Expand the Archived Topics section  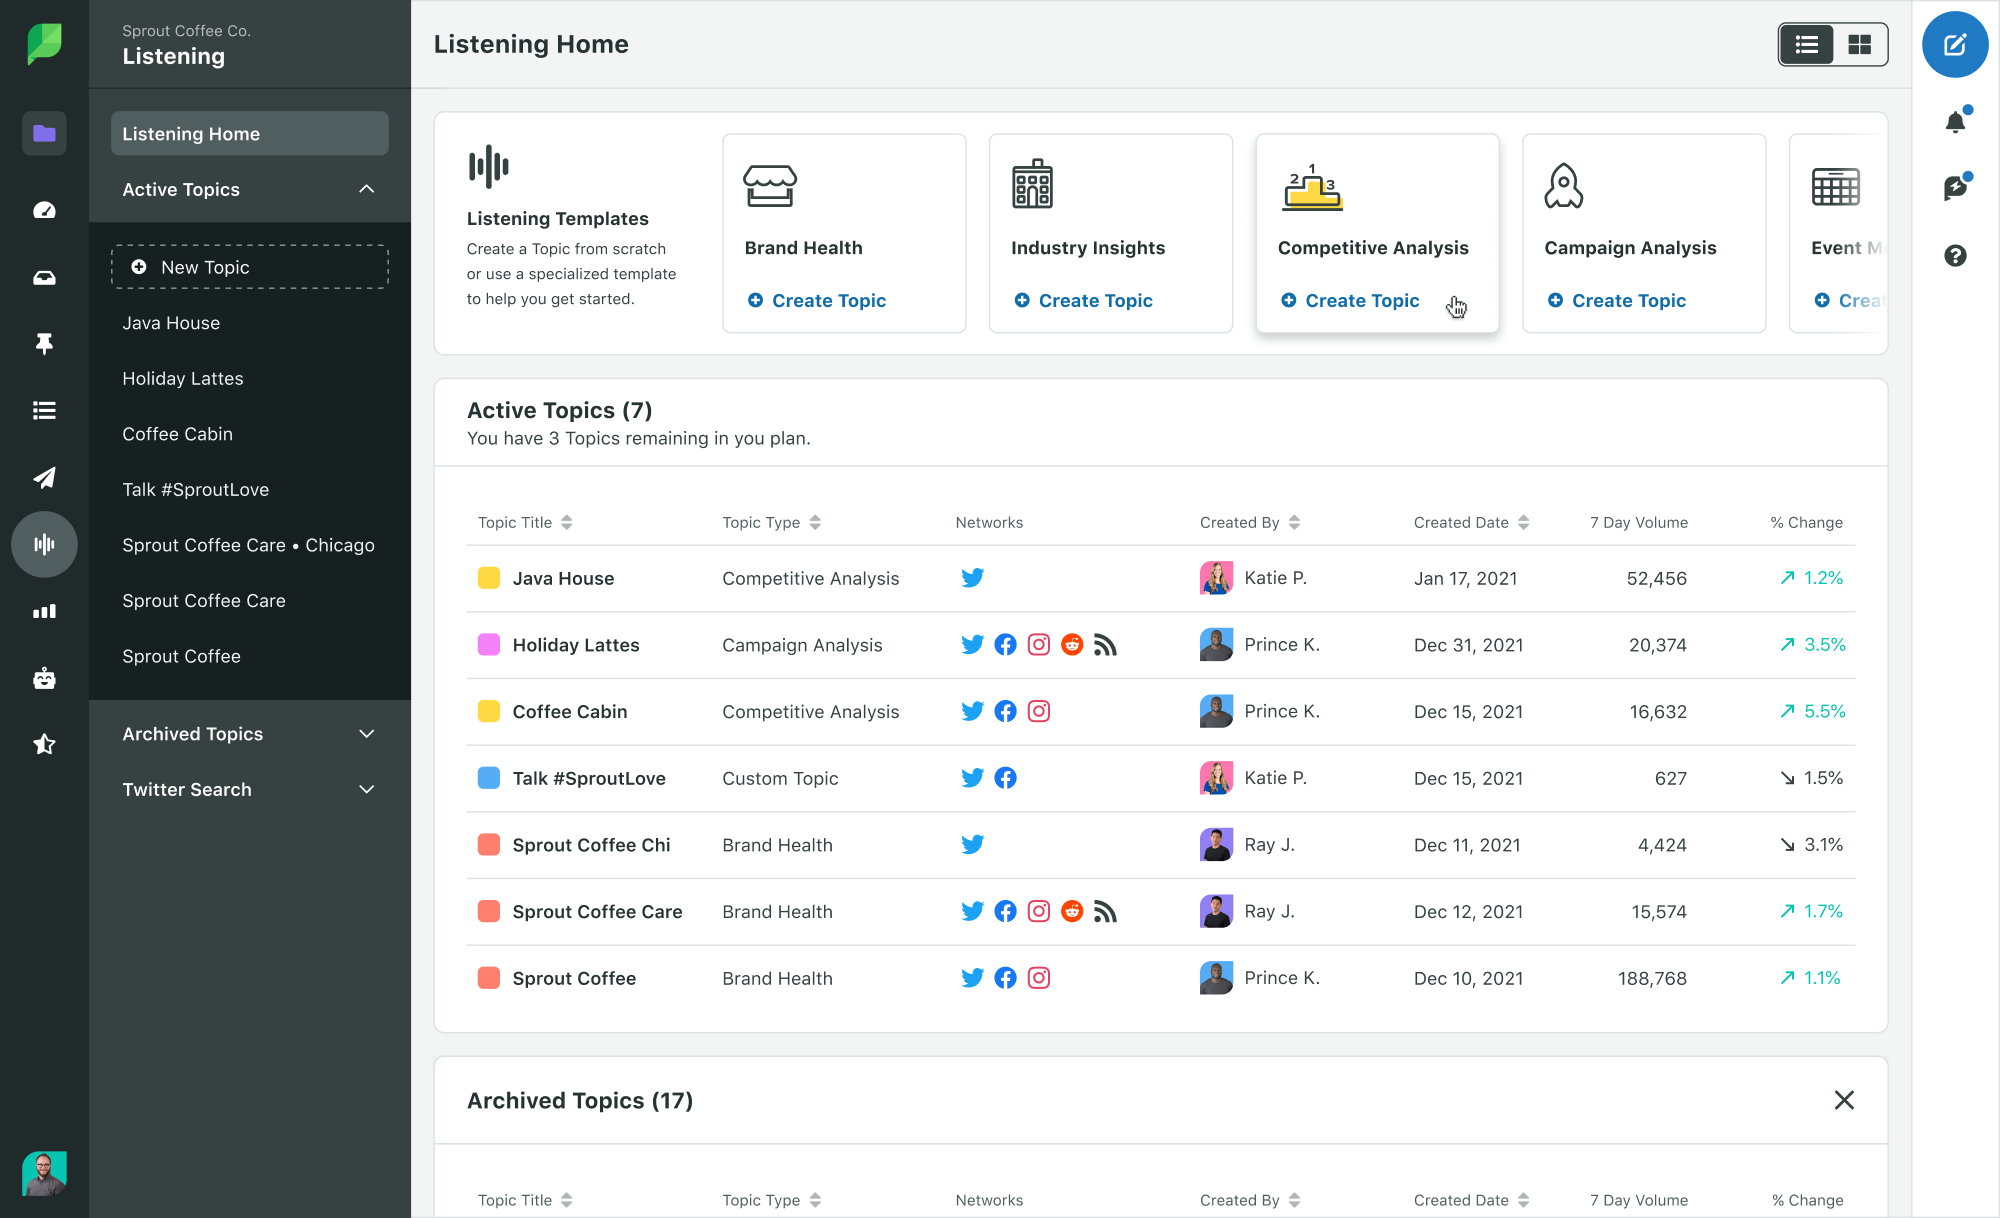[x=367, y=733]
